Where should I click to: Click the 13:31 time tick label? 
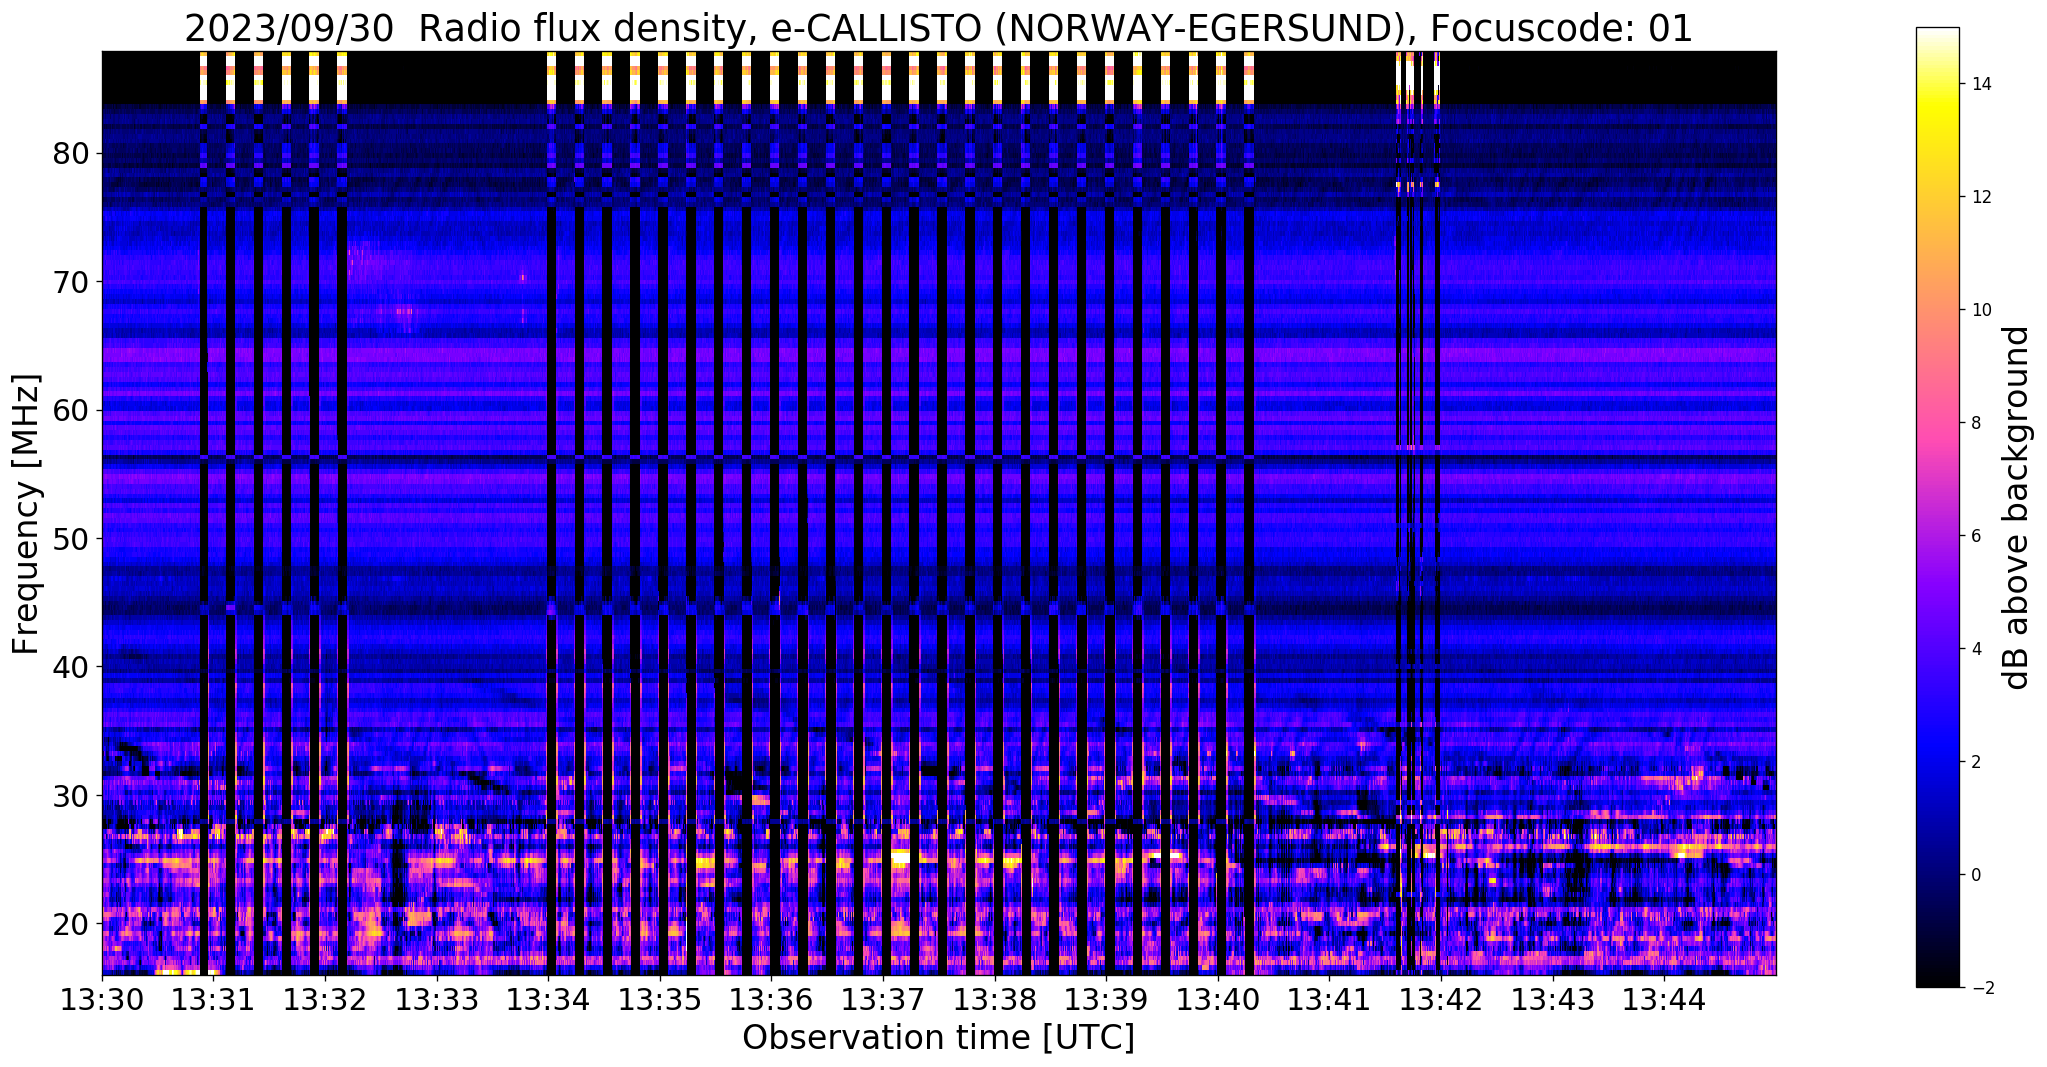[213, 1000]
